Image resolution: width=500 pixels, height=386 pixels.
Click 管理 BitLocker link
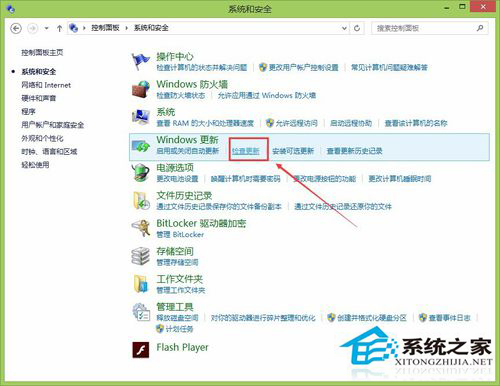tap(180, 235)
